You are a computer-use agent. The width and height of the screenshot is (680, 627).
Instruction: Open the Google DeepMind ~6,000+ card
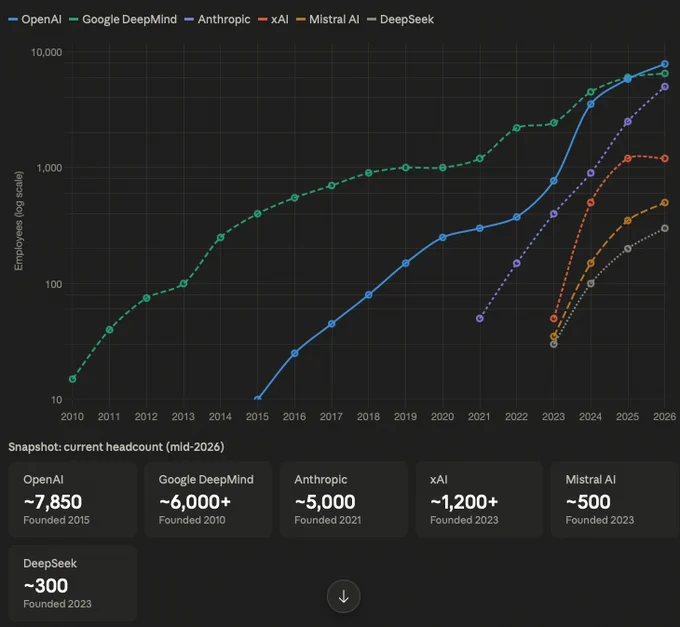click(208, 500)
